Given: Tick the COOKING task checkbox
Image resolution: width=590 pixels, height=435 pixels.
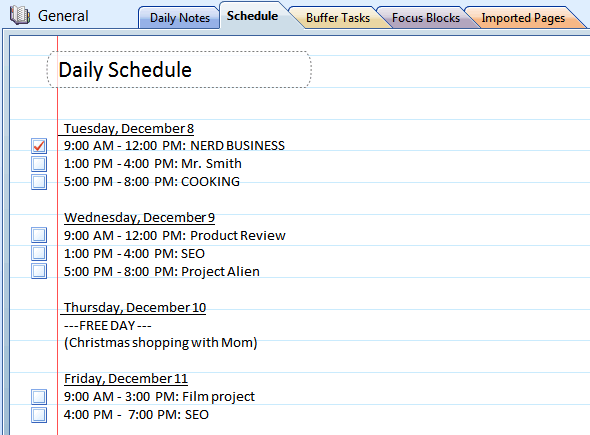Looking at the screenshot, I should coord(39,182).
